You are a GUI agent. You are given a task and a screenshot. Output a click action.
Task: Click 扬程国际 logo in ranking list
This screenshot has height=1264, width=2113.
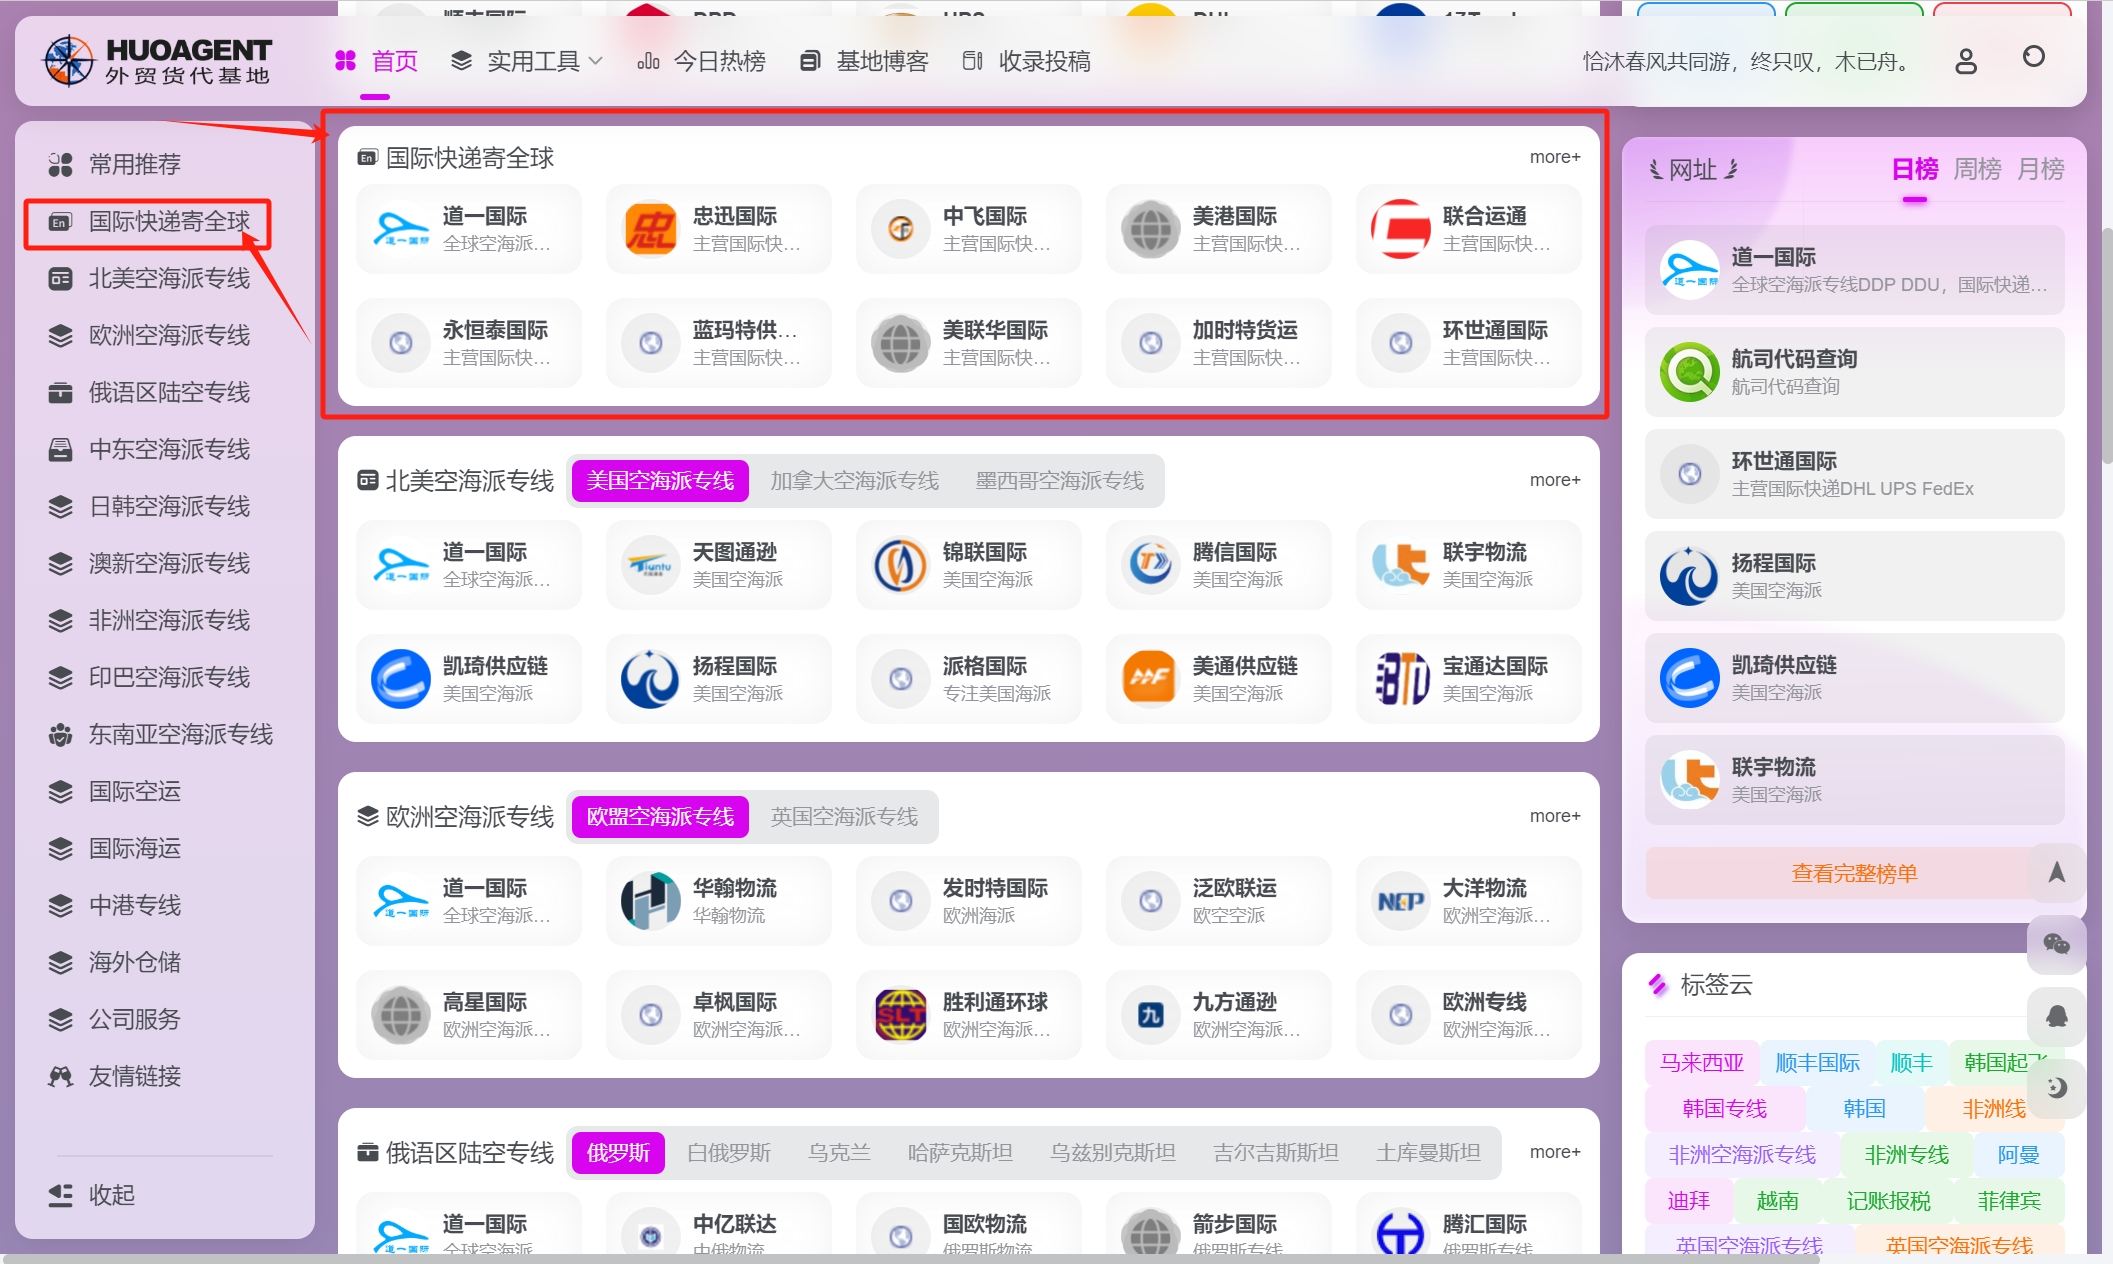pyautogui.click(x=1690, y=576)
